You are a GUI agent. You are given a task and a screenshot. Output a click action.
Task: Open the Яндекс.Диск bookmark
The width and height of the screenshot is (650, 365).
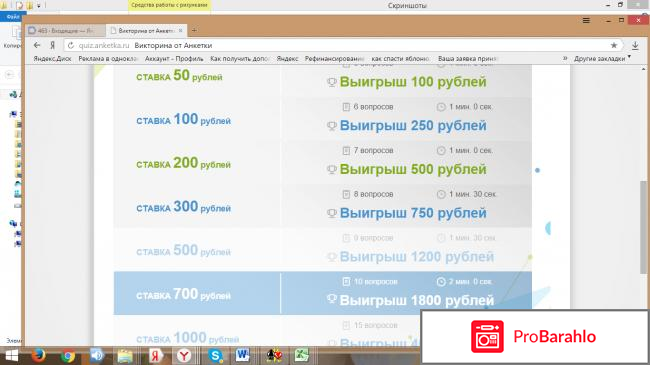pyautogui.click(x=53, y=59)
